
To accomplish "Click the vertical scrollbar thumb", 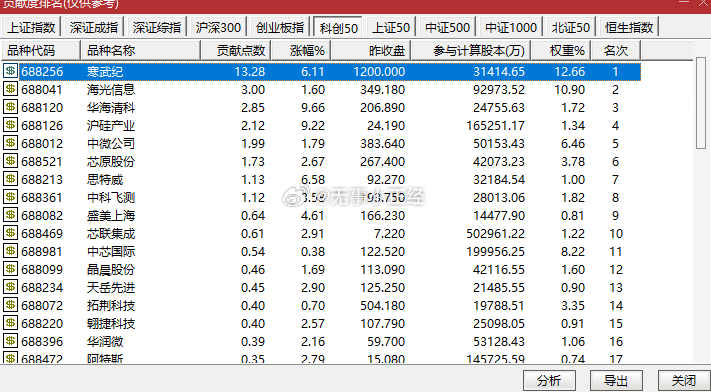I will (701, 103).
